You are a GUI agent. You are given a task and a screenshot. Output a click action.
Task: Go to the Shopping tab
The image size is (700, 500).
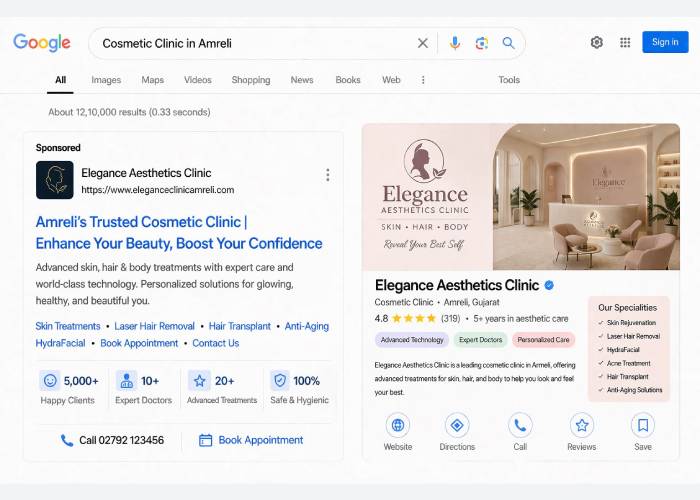click(x=251, y=80)
